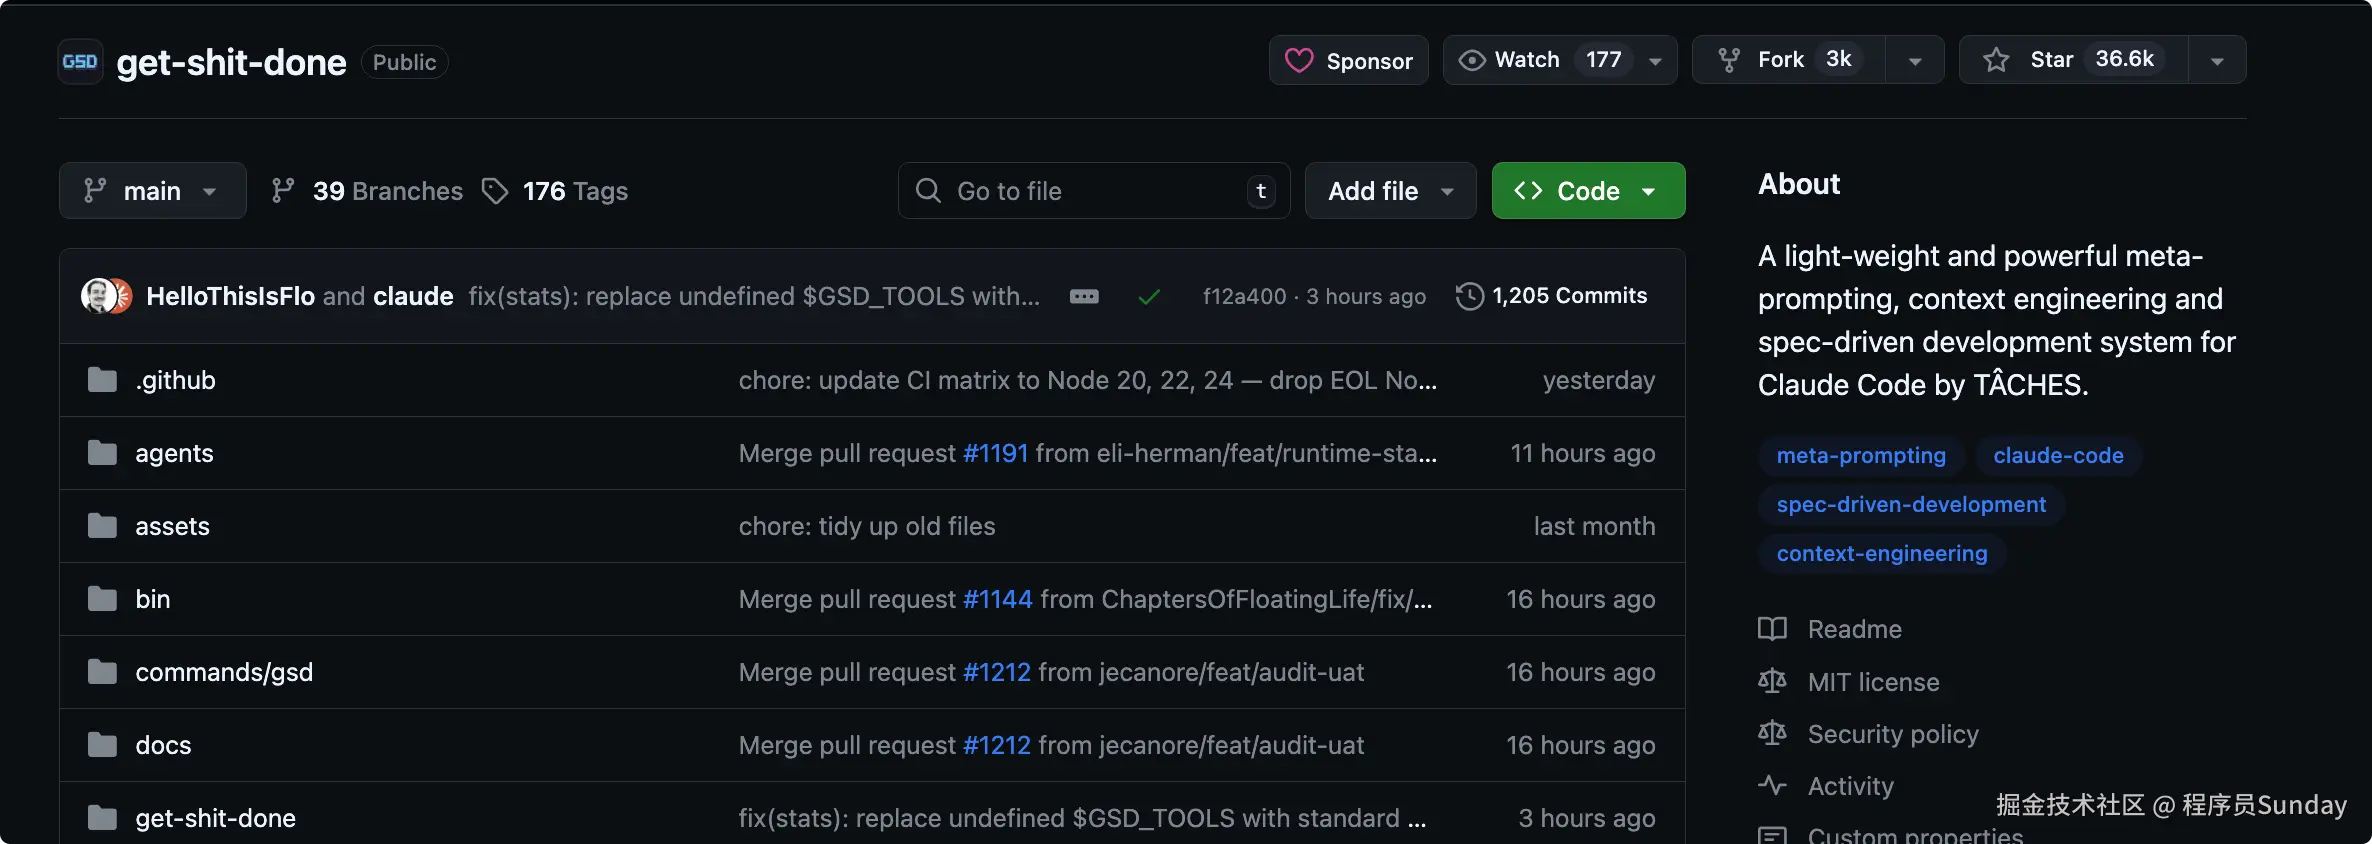Click the tags label icon
Viewport: 2372px width, 844px height.
[495, 191]
